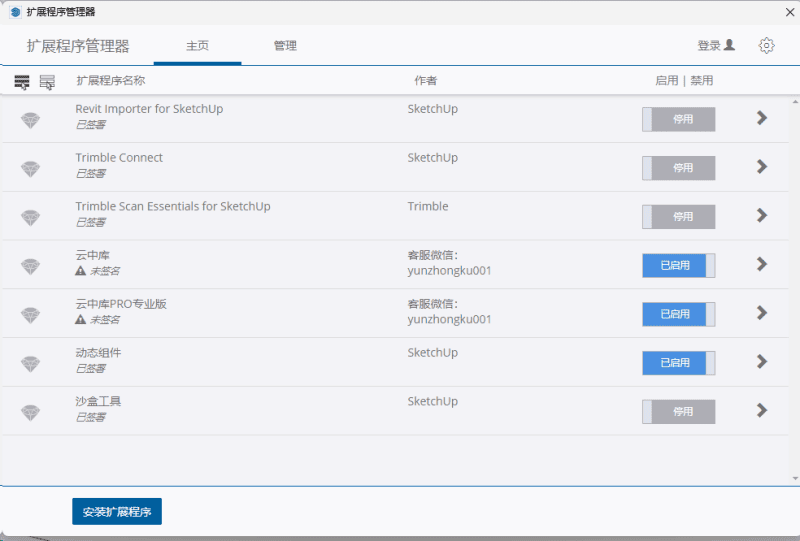Click unsigned warning icon under 云中库PRO专业版
The width and height of the screenshot is (800, 541).
80,319
